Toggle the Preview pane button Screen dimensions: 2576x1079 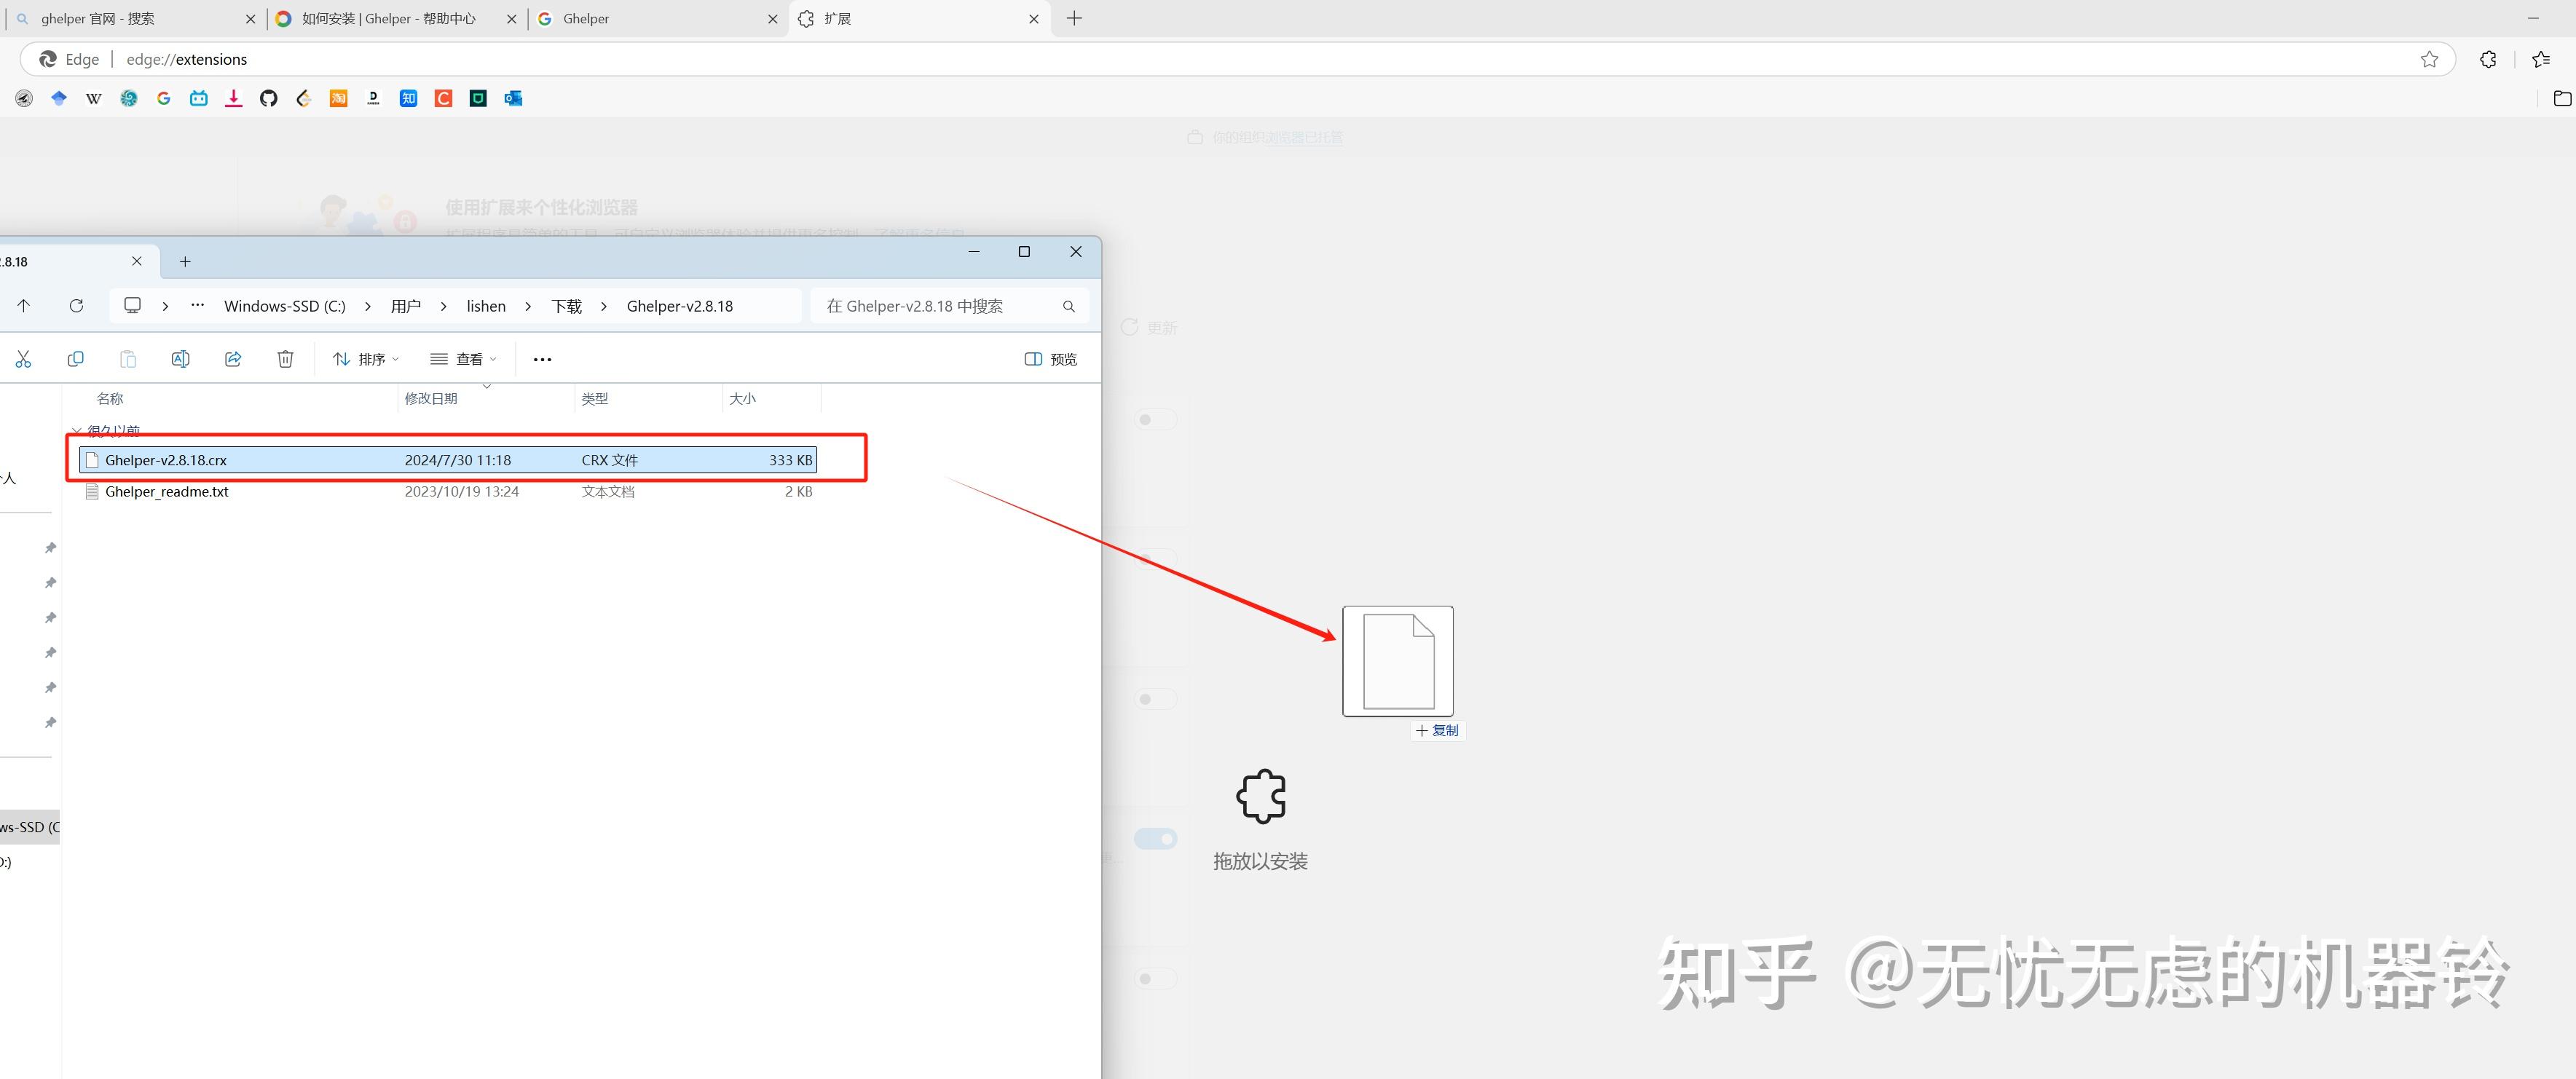(x=1050, y=359)
